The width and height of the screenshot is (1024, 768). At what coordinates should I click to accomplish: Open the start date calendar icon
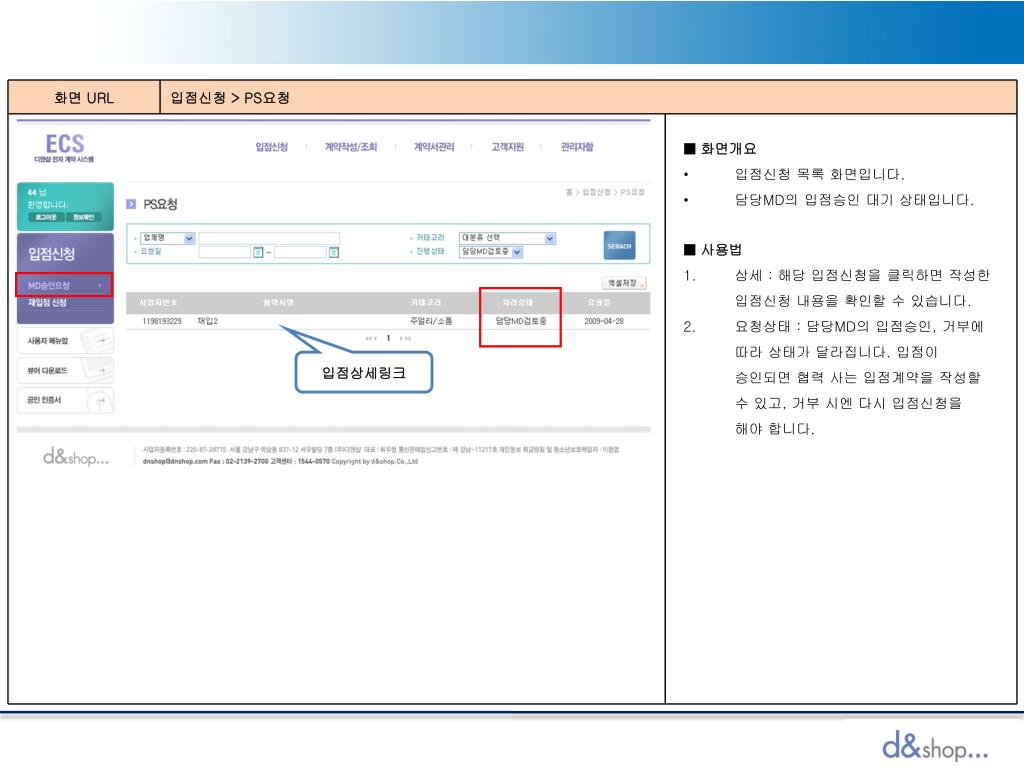point(258,252)
